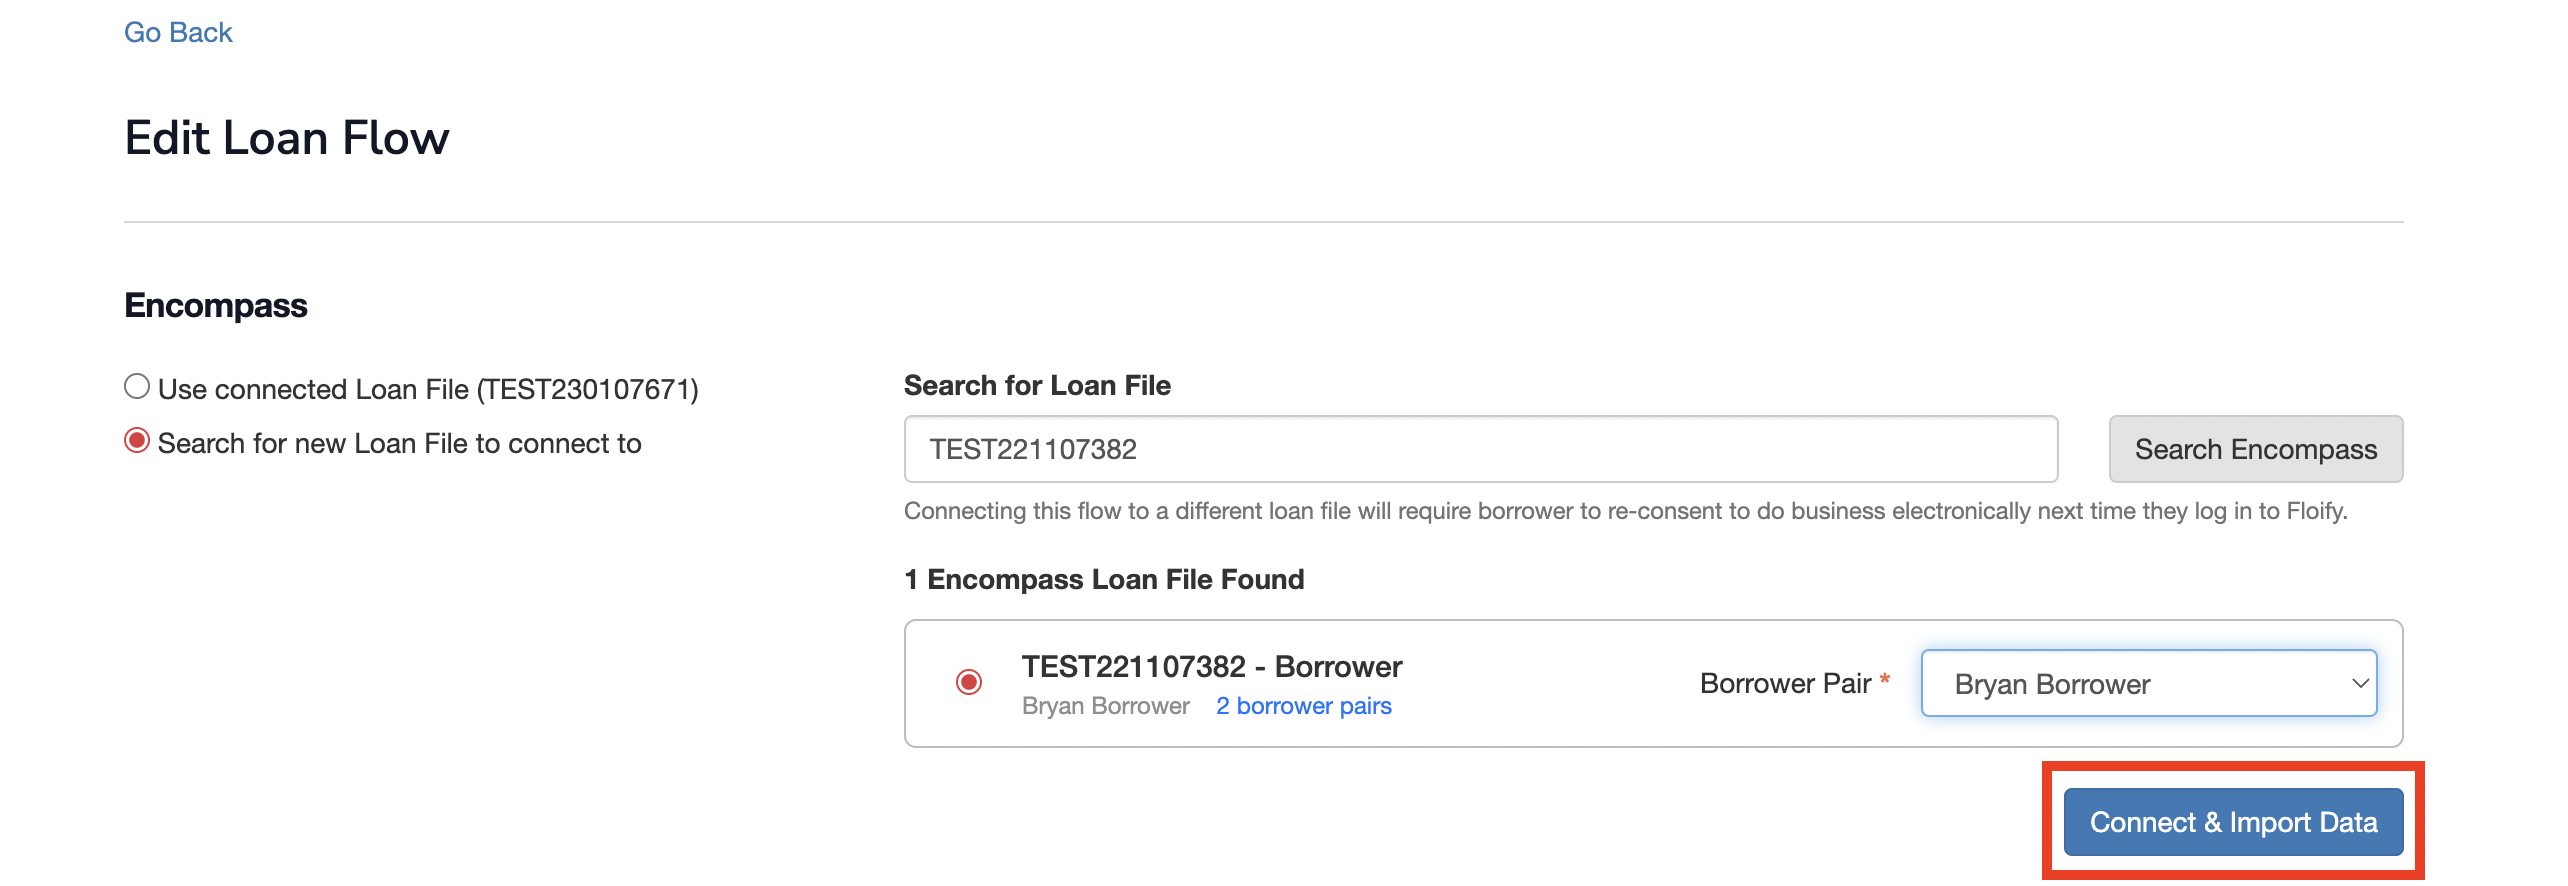Select Search for new Loan File radio

(137, 441)
